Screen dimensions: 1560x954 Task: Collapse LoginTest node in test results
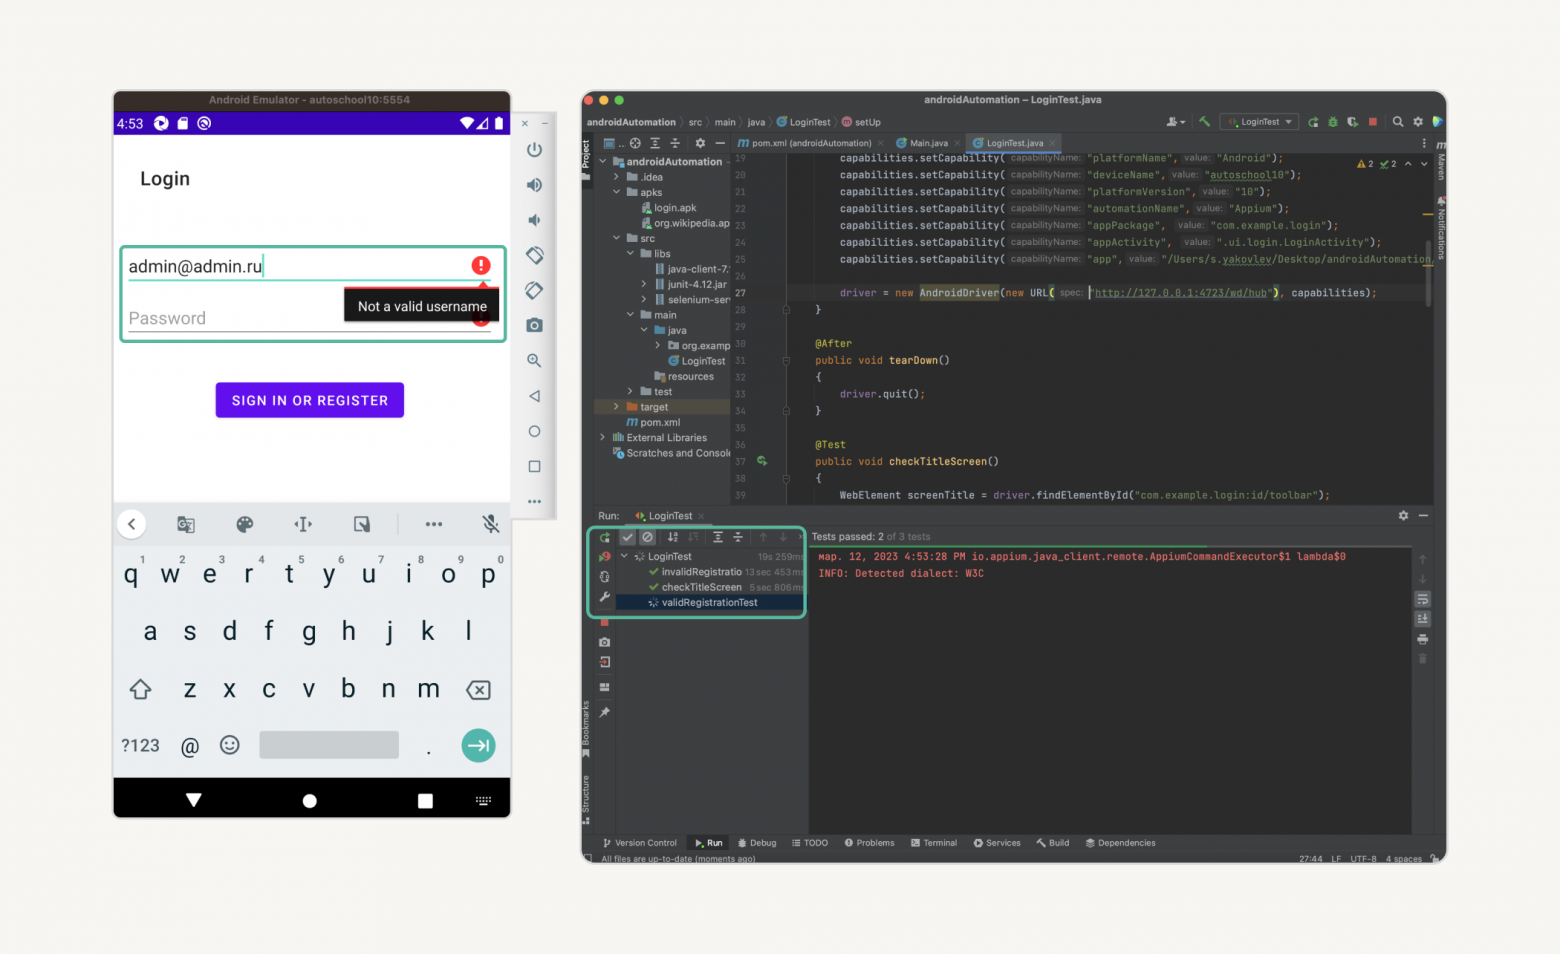624,556
